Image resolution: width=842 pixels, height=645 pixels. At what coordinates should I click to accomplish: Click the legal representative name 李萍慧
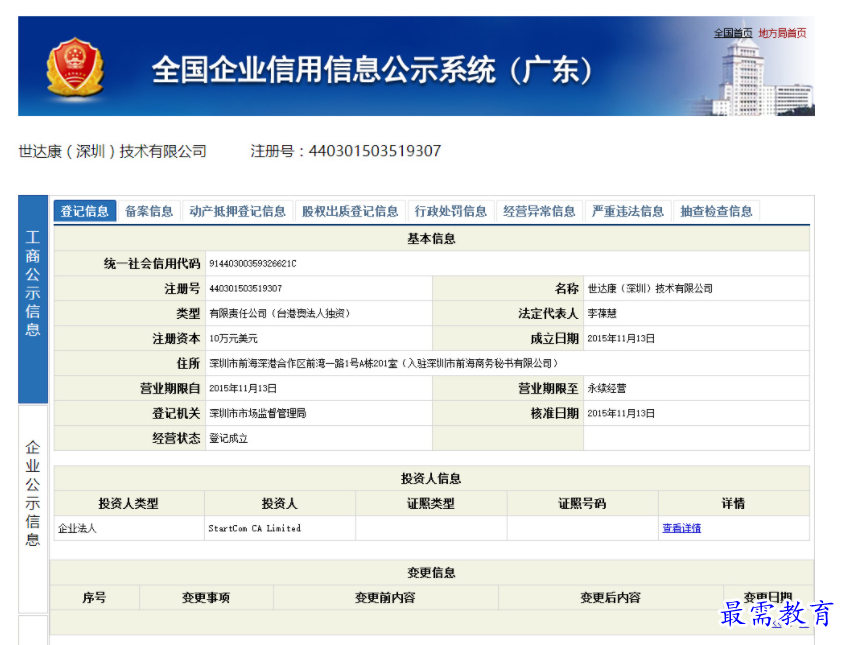point(602,313)
